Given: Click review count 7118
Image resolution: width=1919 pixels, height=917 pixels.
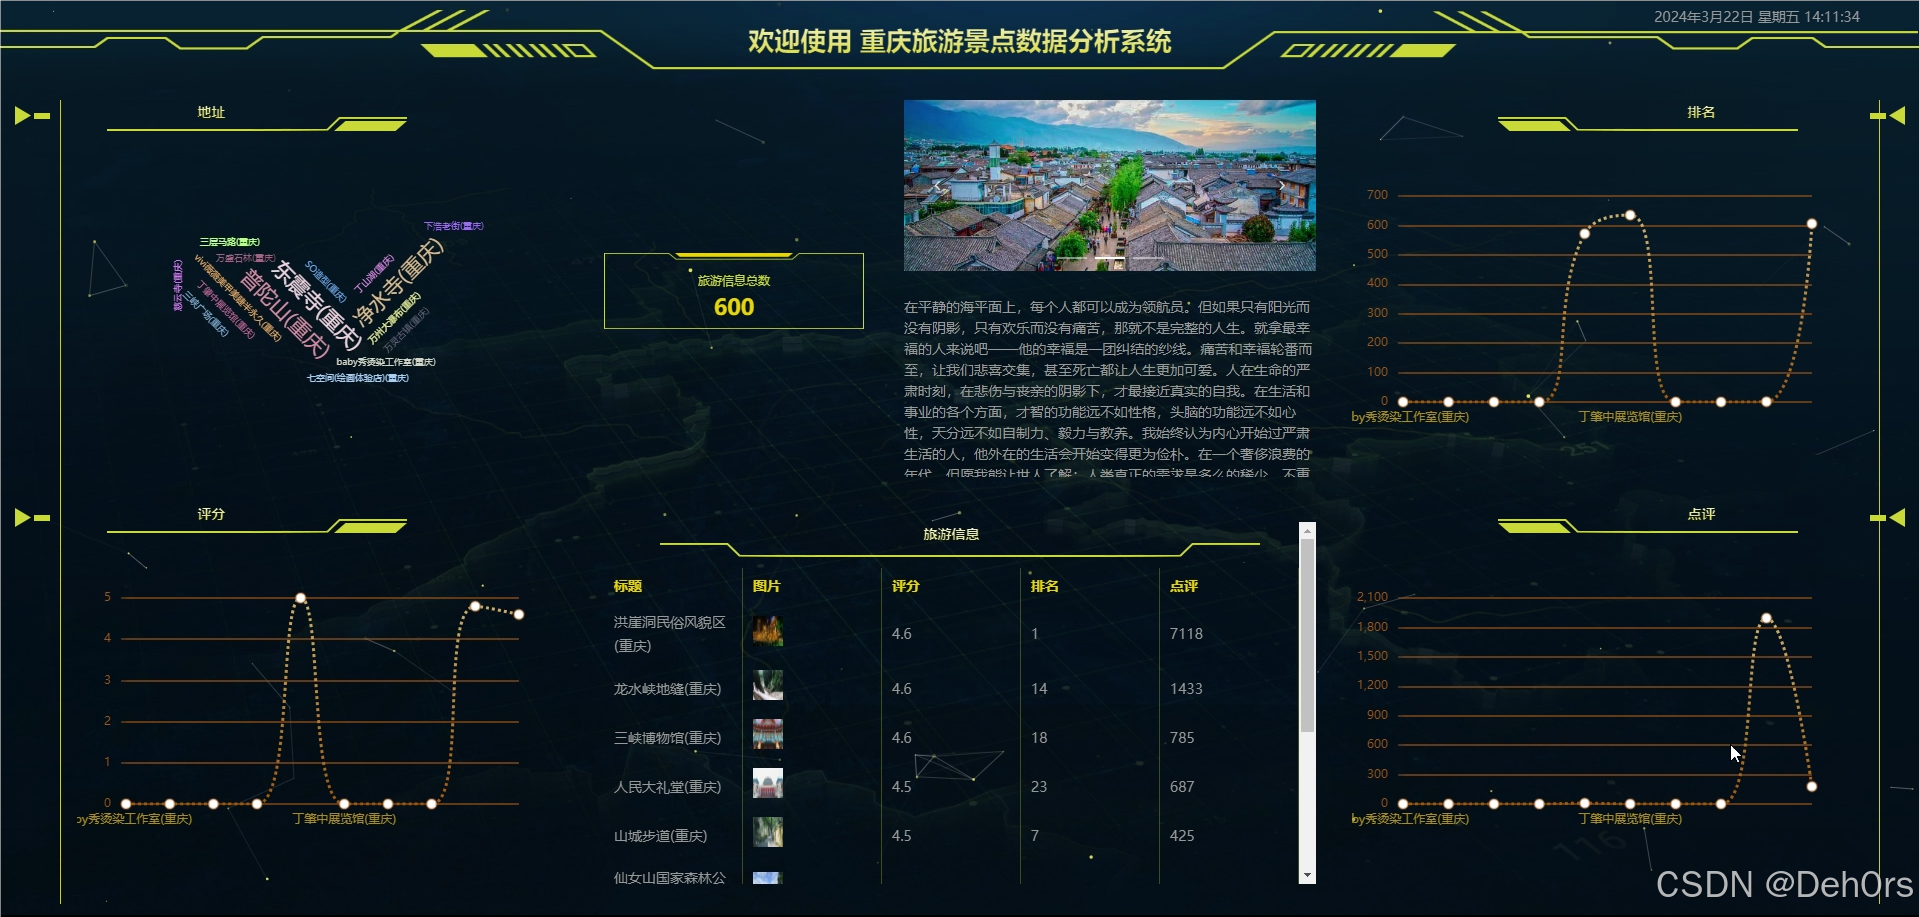Looking at the screenshot, I should [1186, 634].
